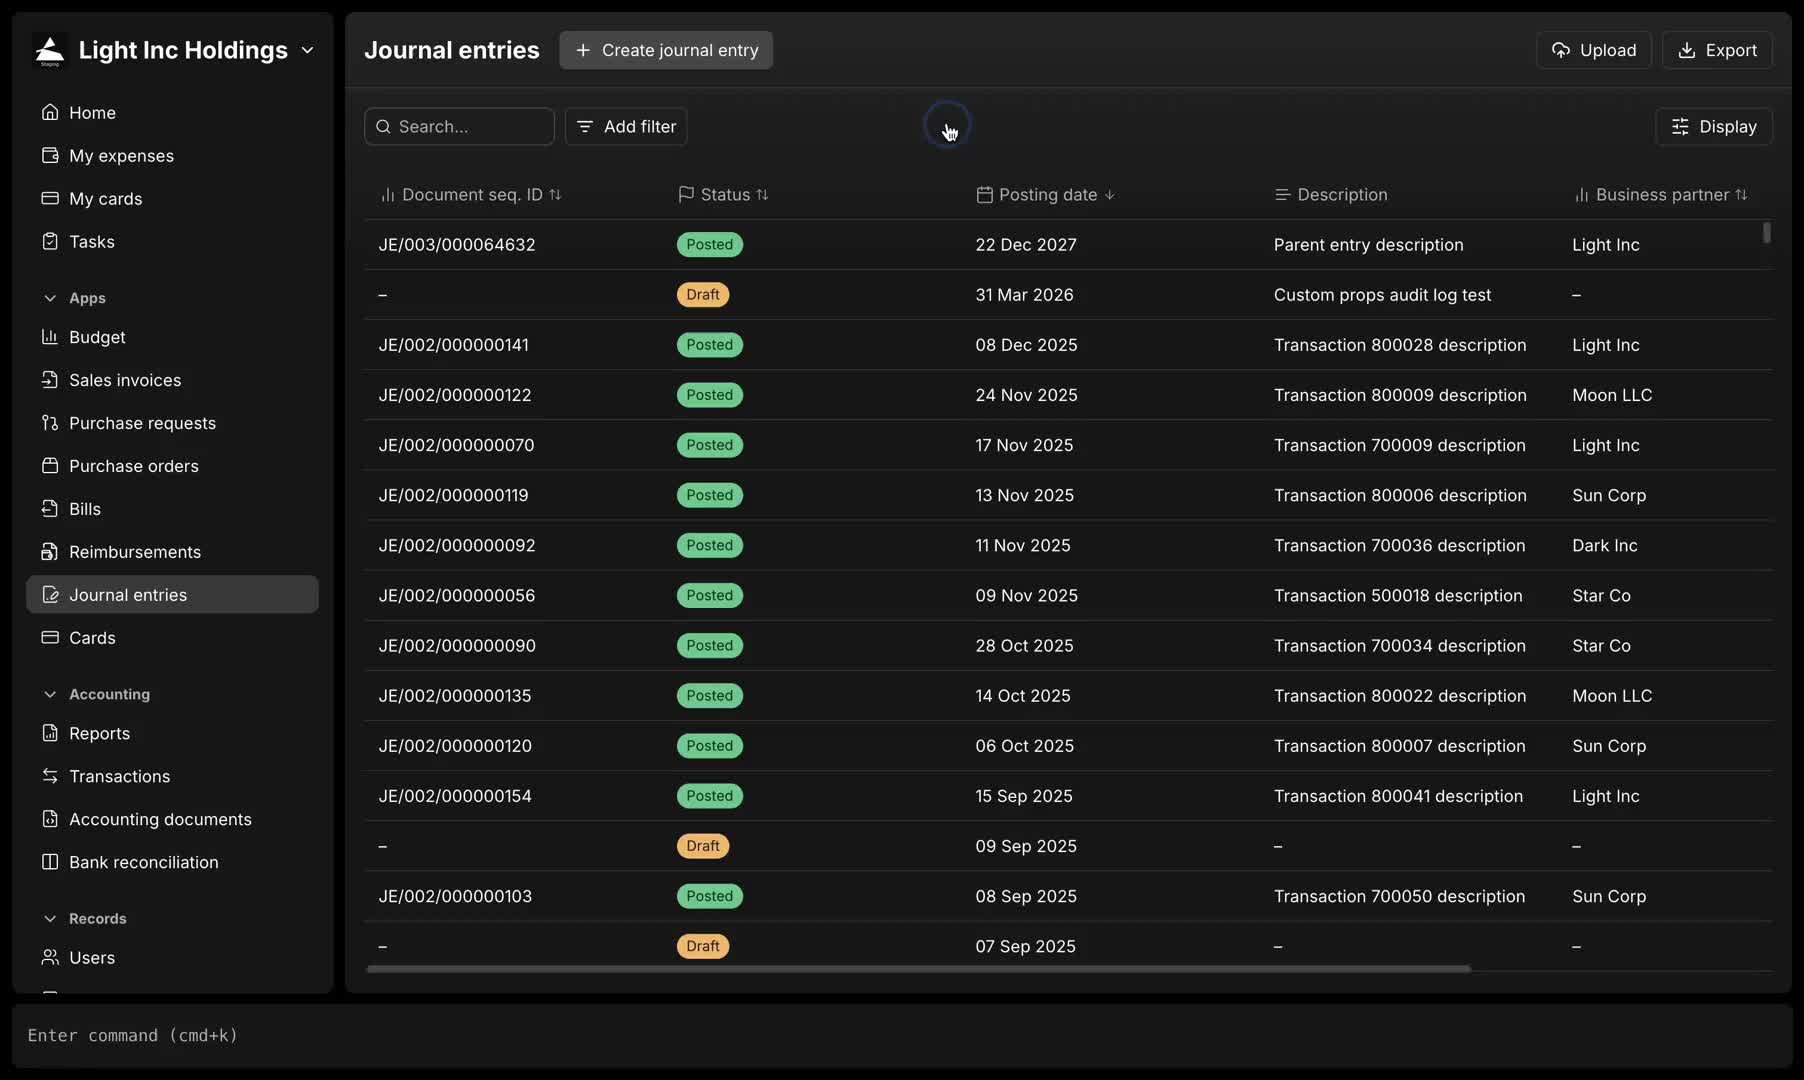The height and width of the screenshot is (1080, 1804).
Task: Open the Budget app icon in sidebar
Action: [x=50, y=337]
